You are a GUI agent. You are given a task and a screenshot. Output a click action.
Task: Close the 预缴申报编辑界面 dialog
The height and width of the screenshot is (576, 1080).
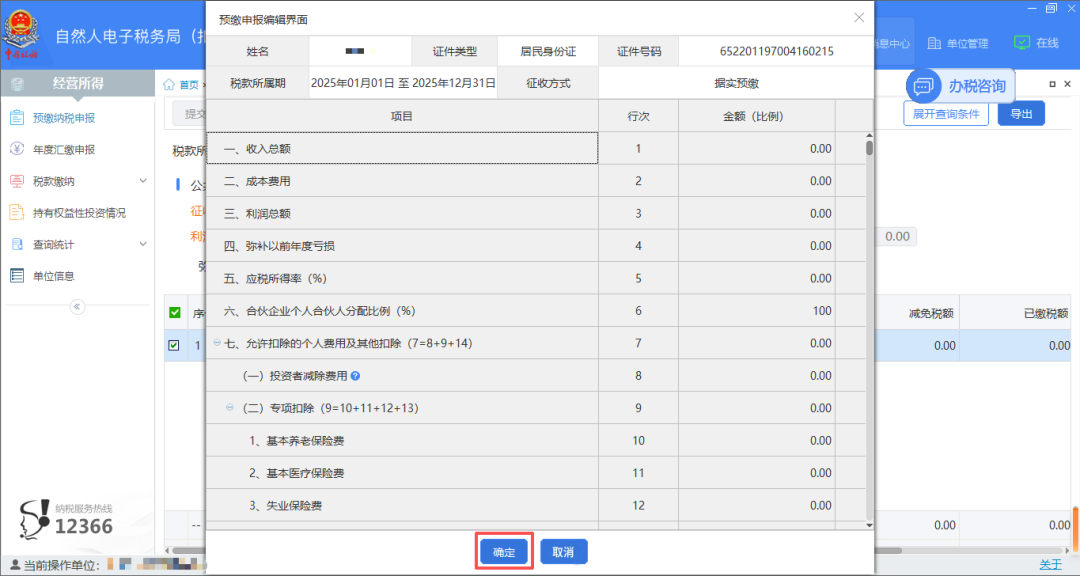point(859,18)
